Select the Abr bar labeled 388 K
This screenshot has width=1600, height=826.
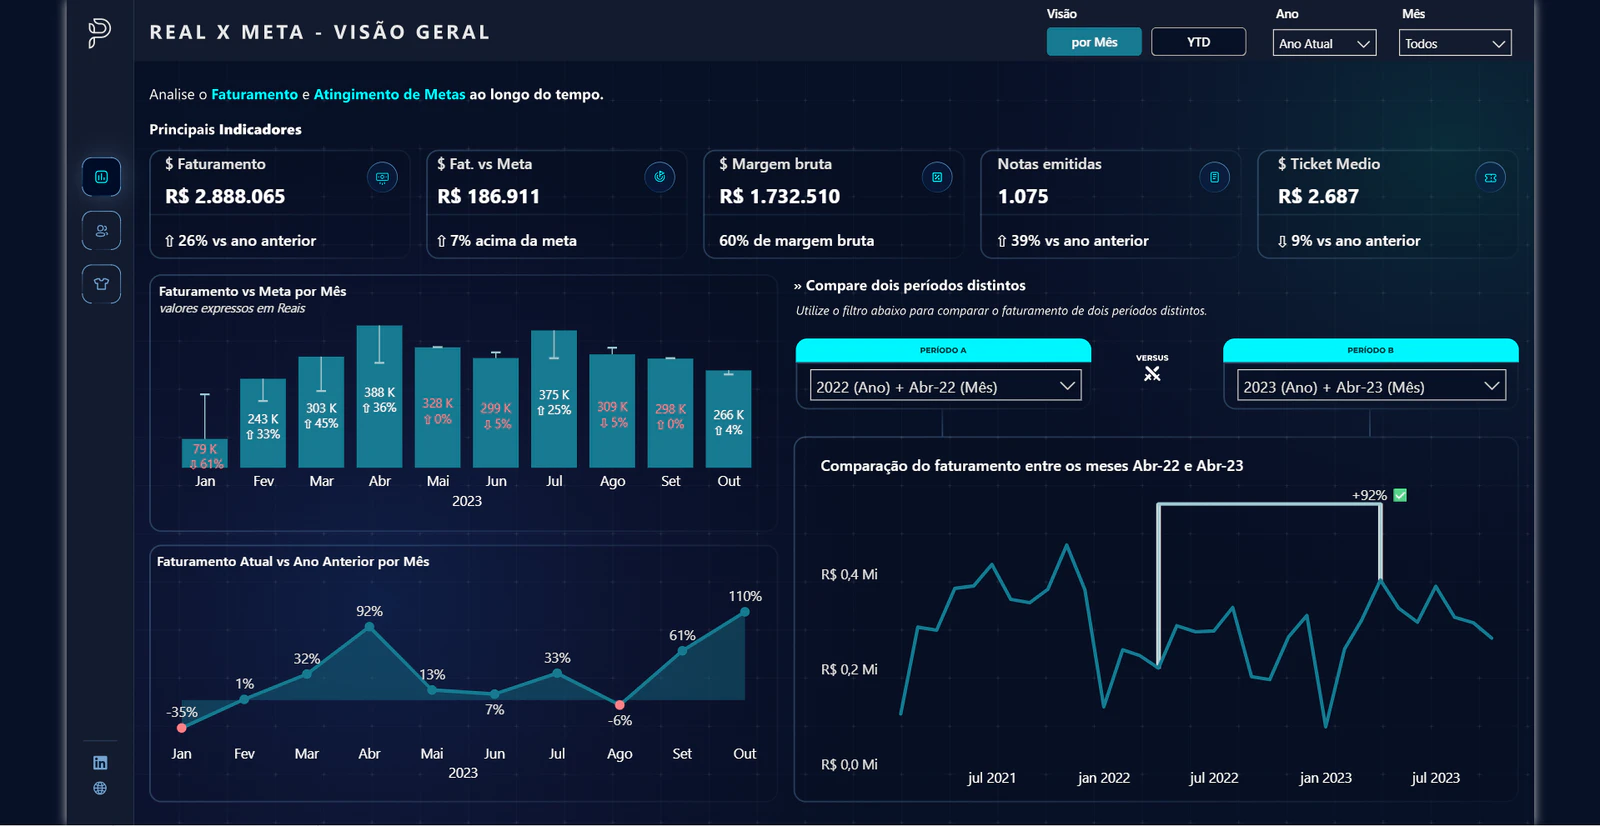pyautogui.click(x=380, y=397)
